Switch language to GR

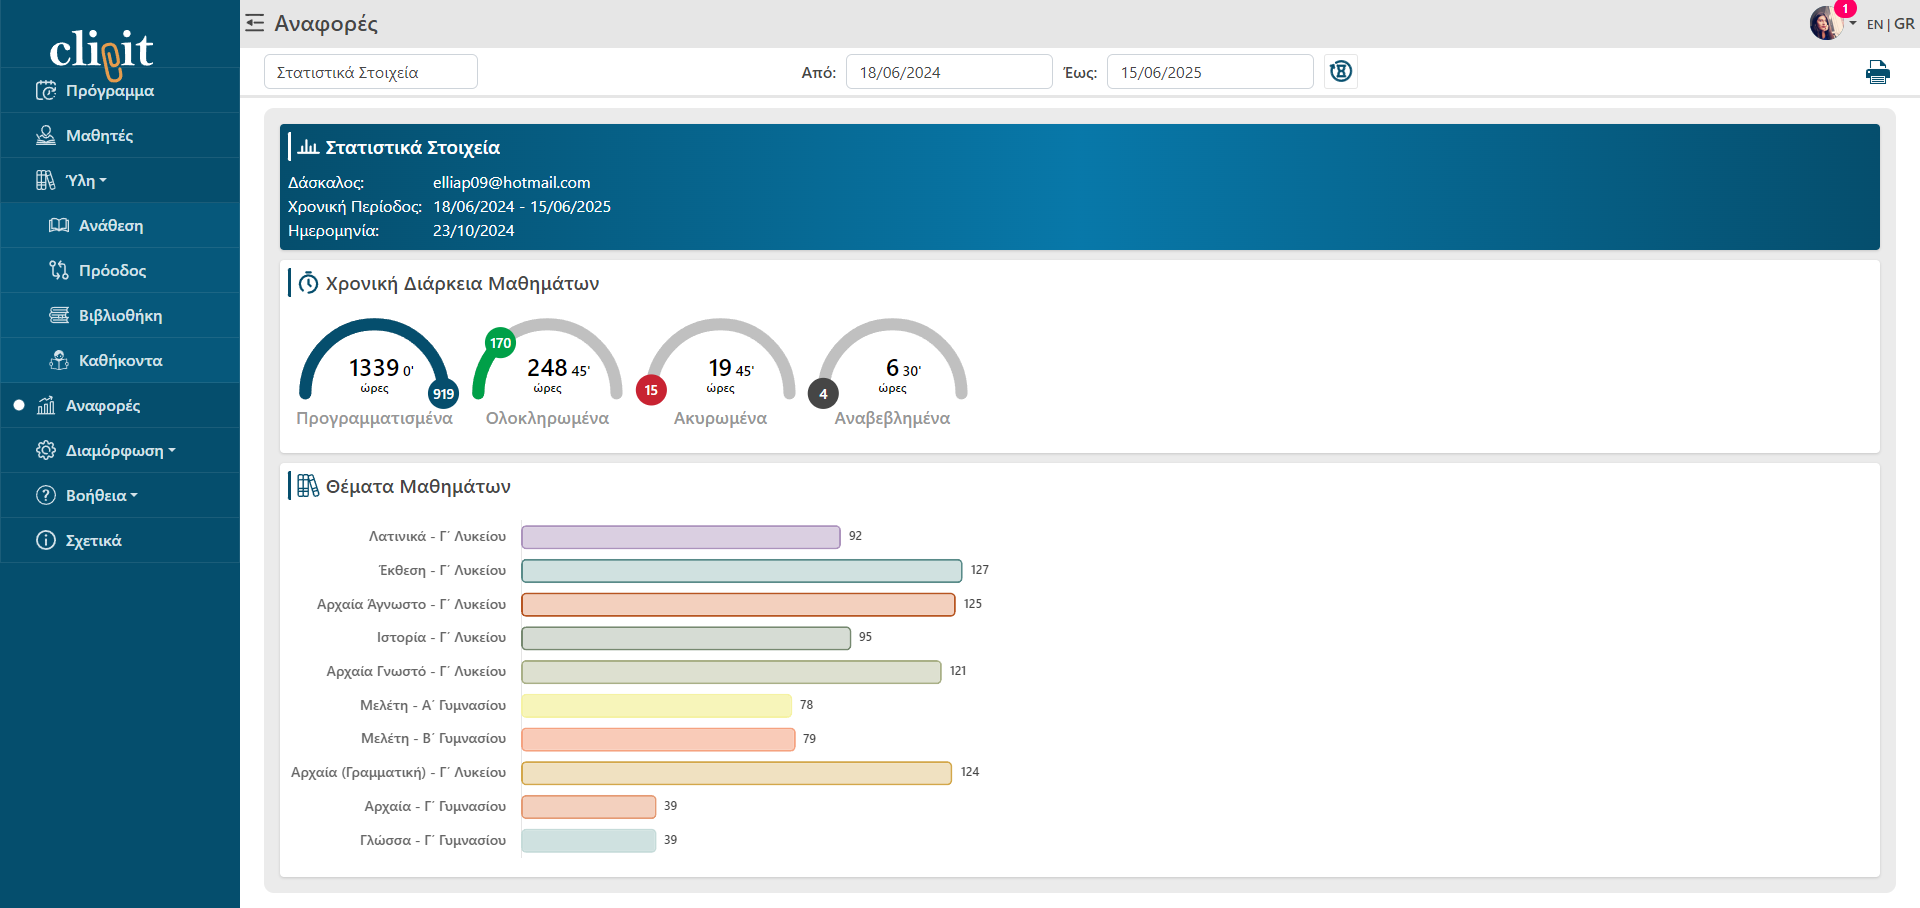[1904, 24]
